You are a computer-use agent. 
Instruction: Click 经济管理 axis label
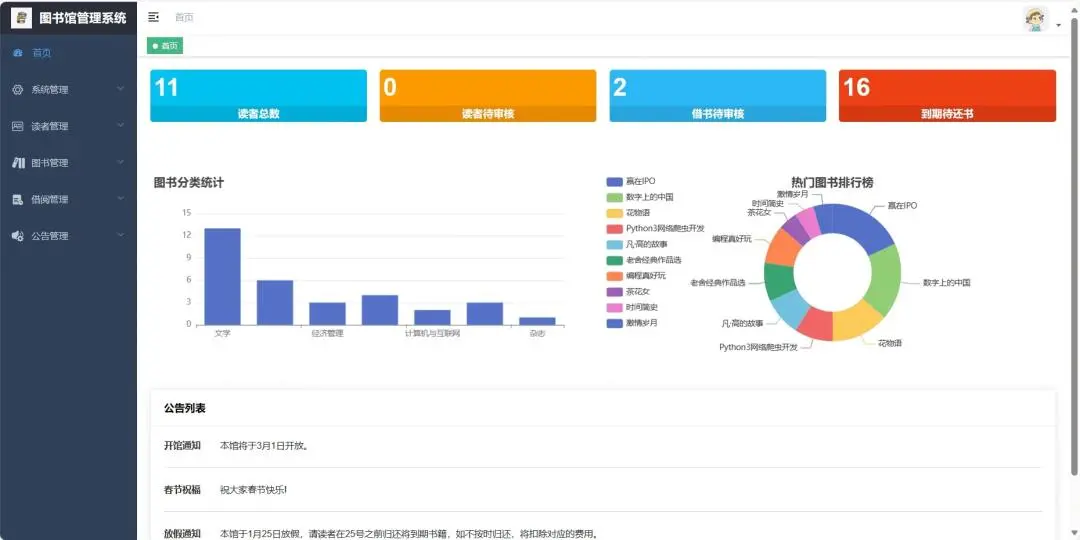tap(327, 333)
